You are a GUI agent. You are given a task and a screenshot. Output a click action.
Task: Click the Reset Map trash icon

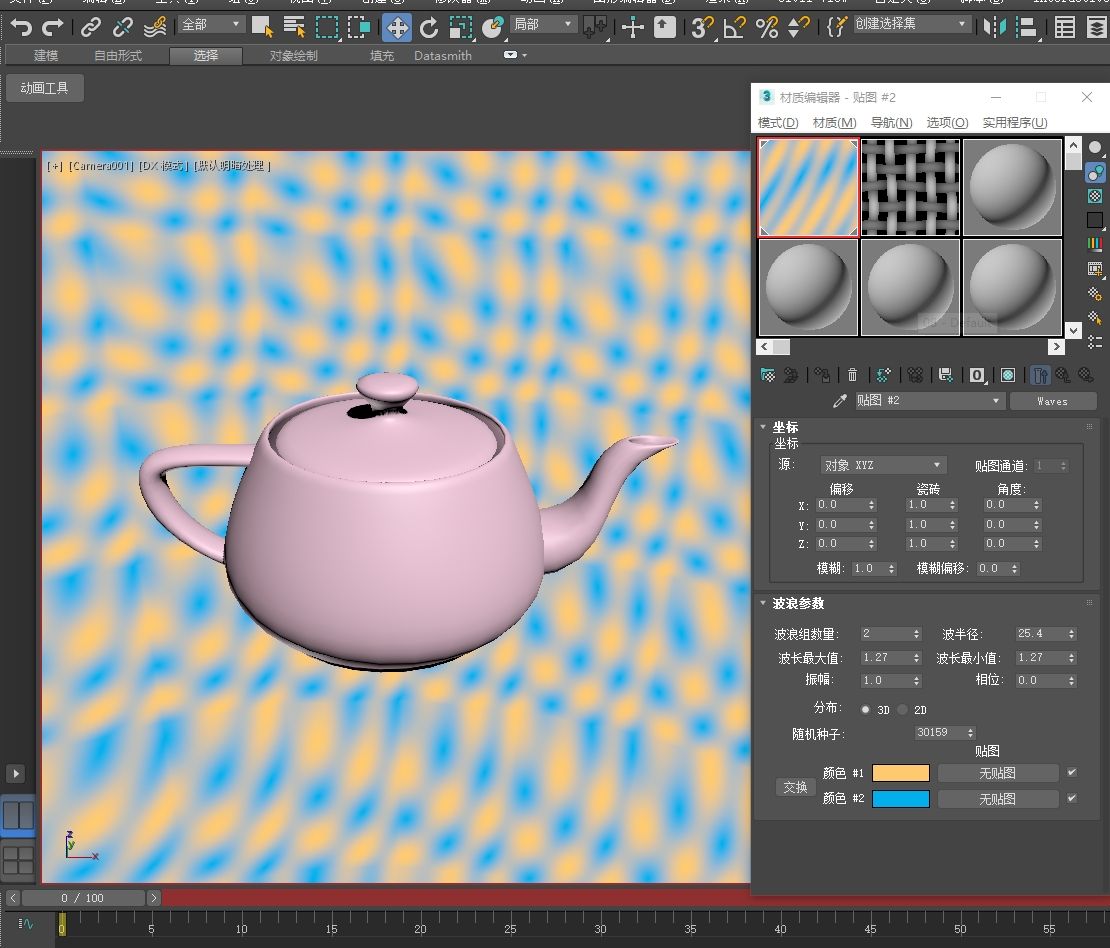coord(852,375)
